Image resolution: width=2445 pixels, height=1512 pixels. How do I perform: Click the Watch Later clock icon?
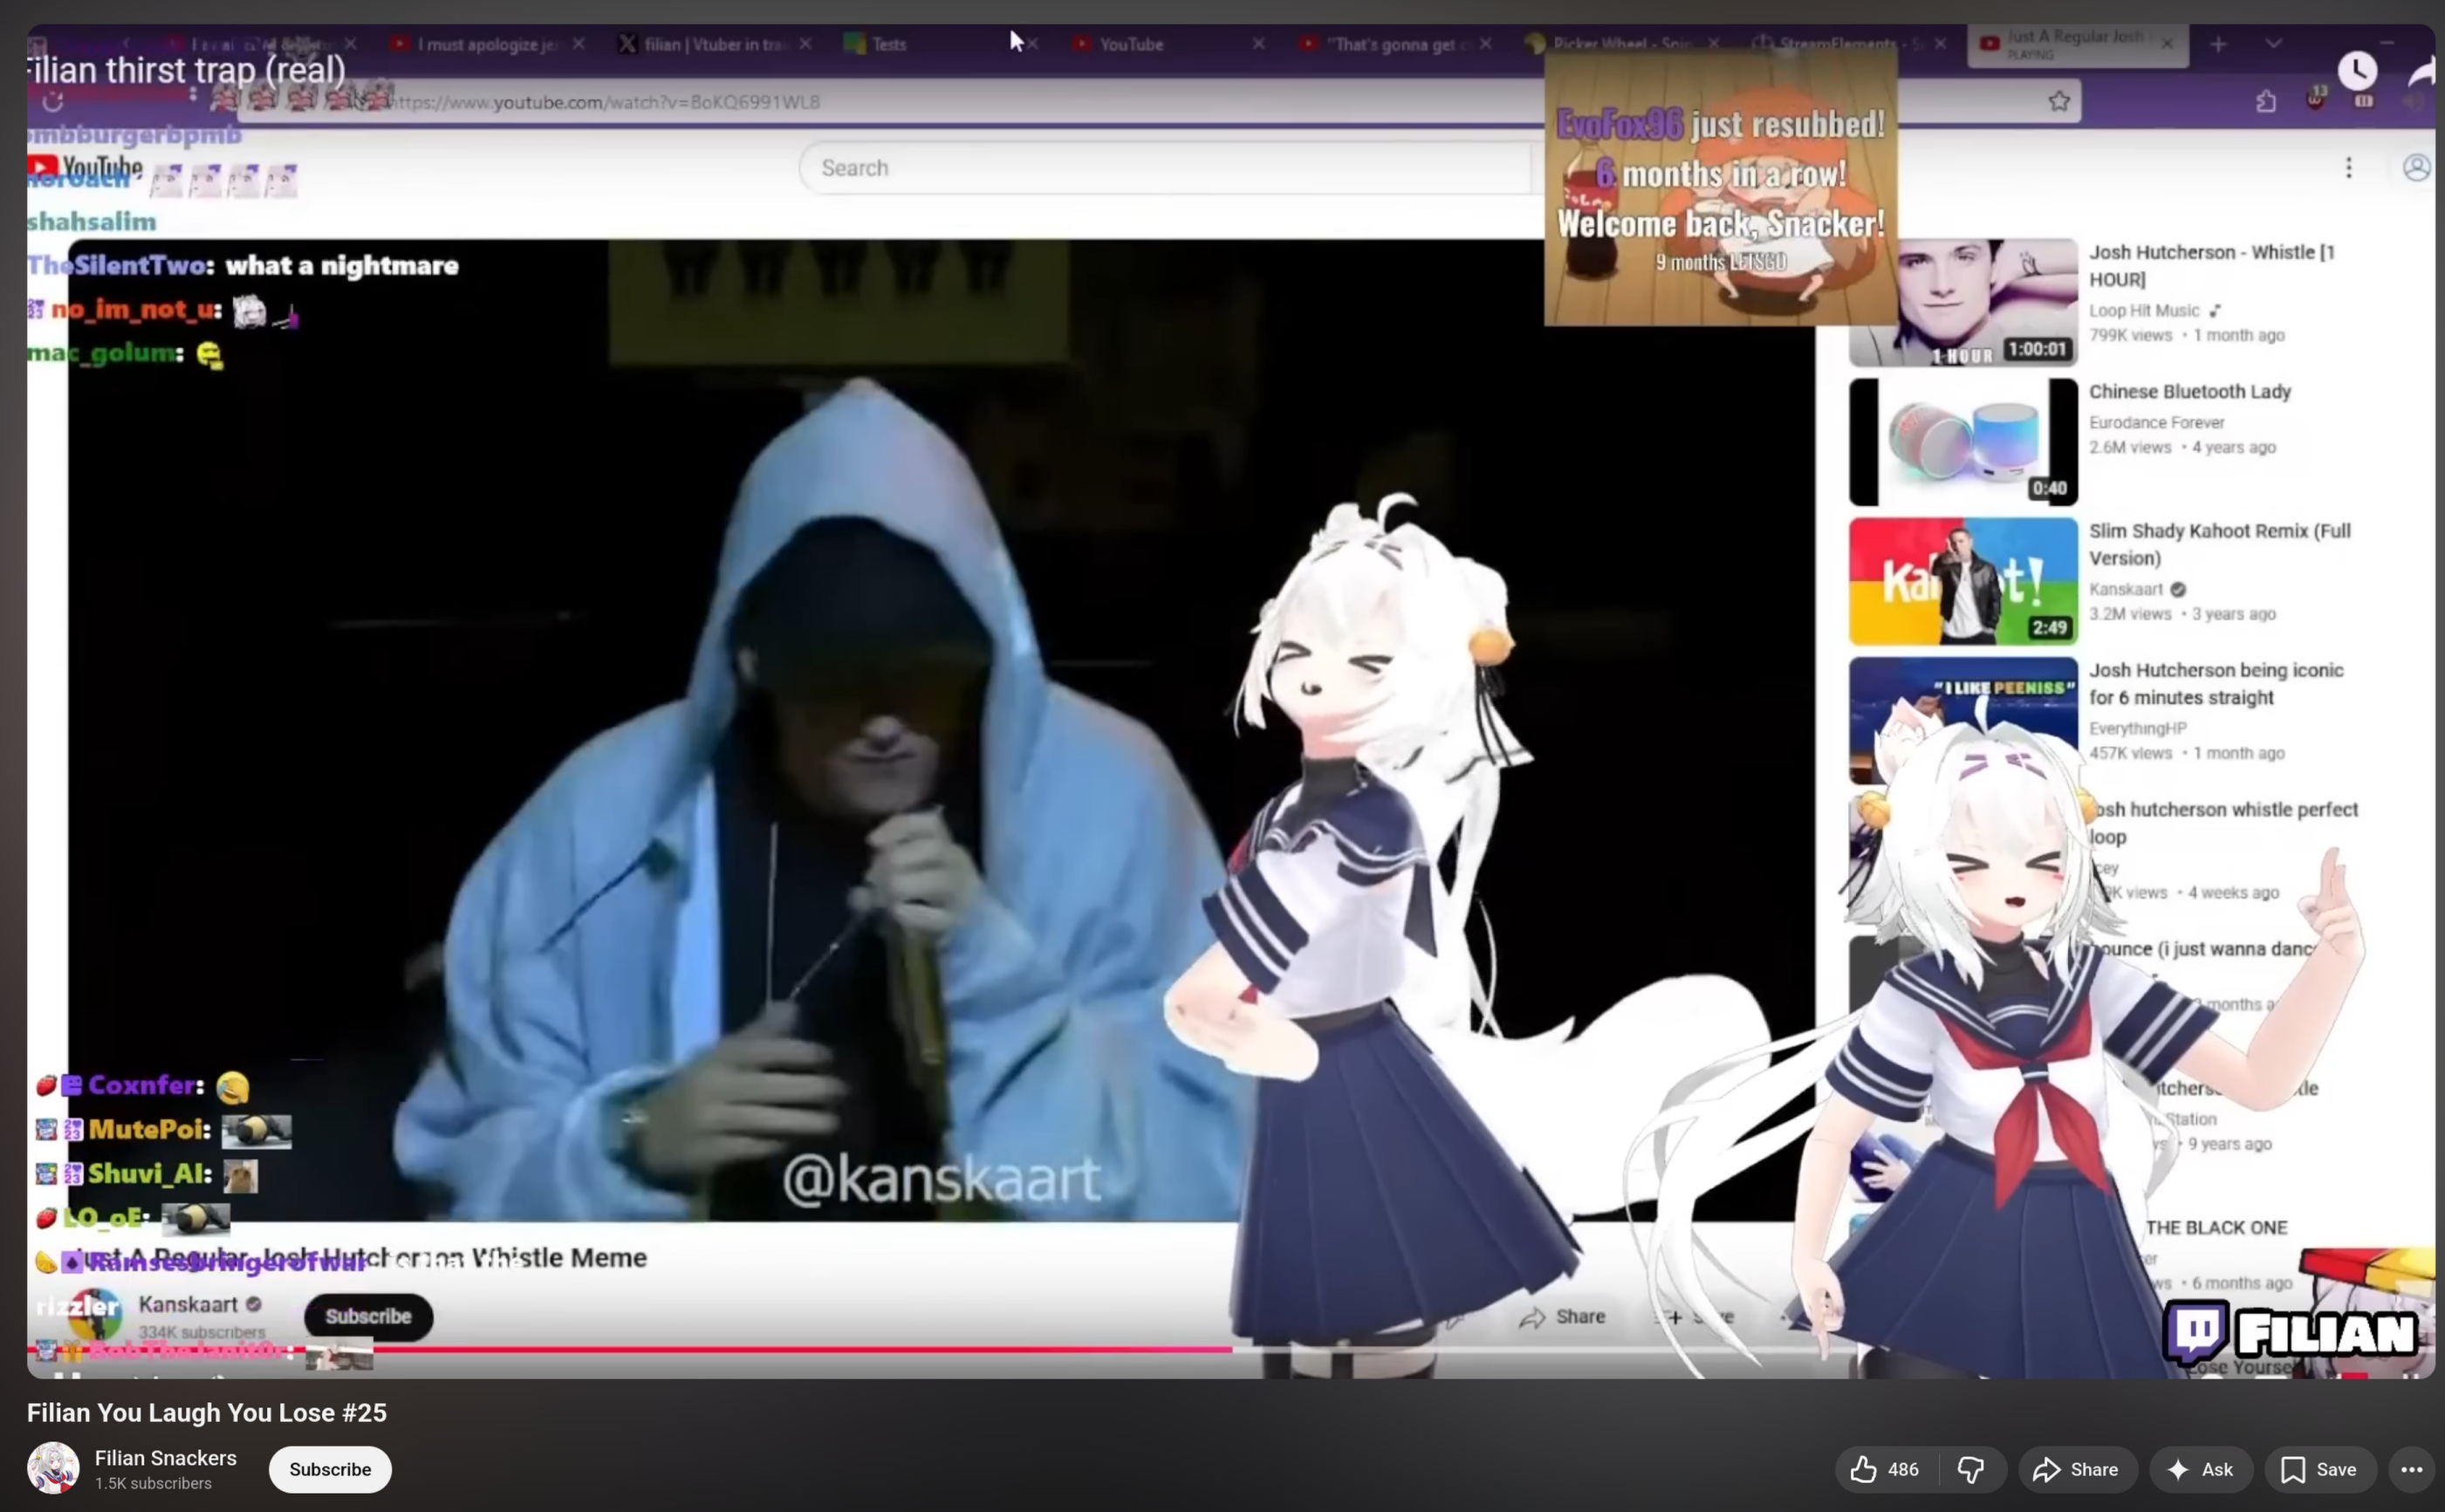pyautogui.click(x=2356, y=70)
